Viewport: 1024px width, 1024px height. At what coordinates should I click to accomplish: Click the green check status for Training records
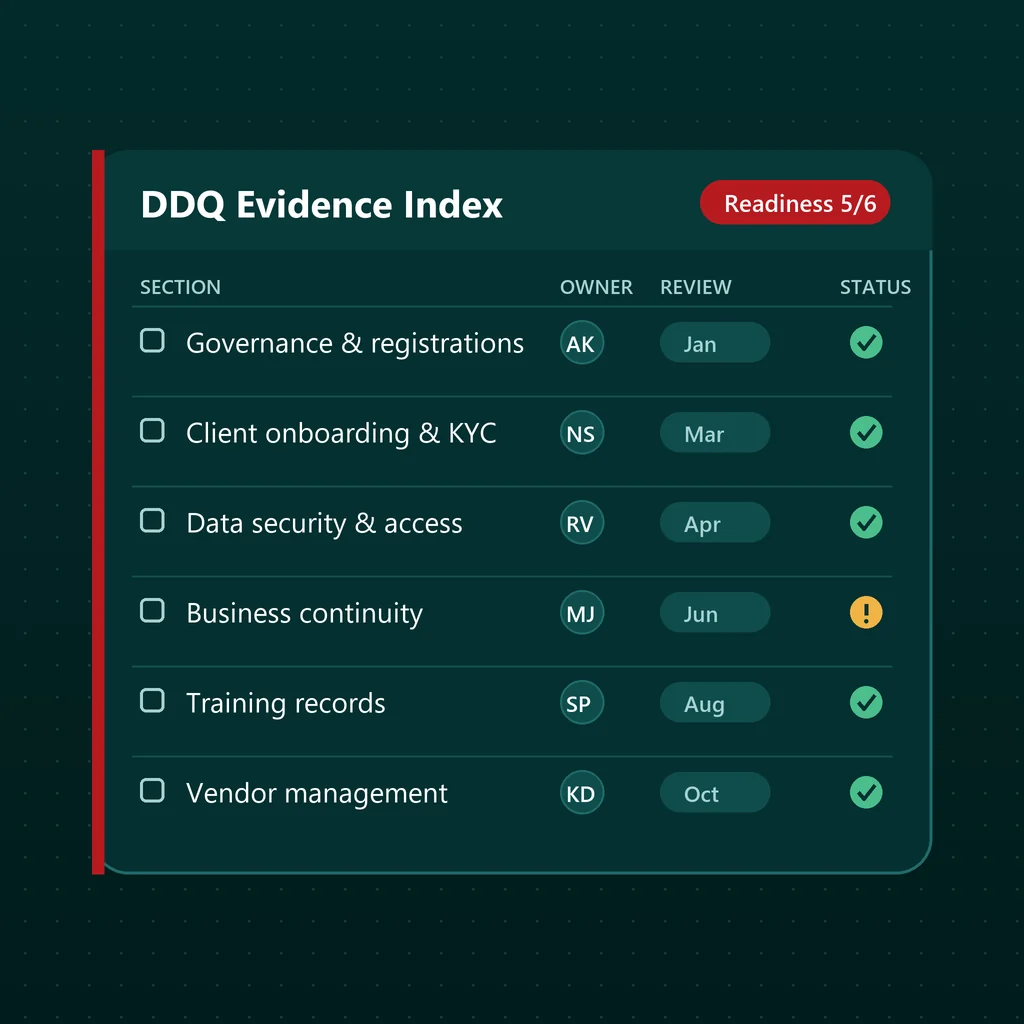click(865, 703)
